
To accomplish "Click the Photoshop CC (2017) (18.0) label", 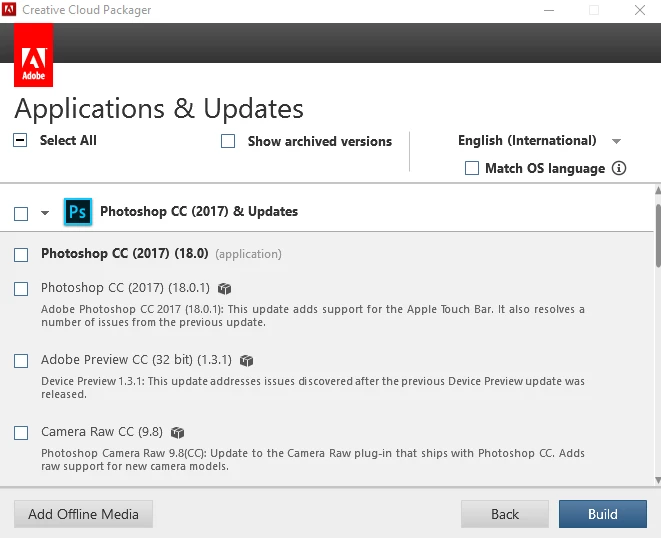I will (x=125, y=253).
